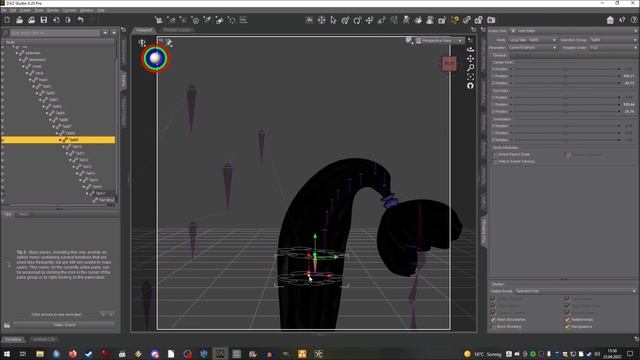This screenshot has width=640, height=360.
Task: Click the draw style sphere icon
Action: coord(408,40)
